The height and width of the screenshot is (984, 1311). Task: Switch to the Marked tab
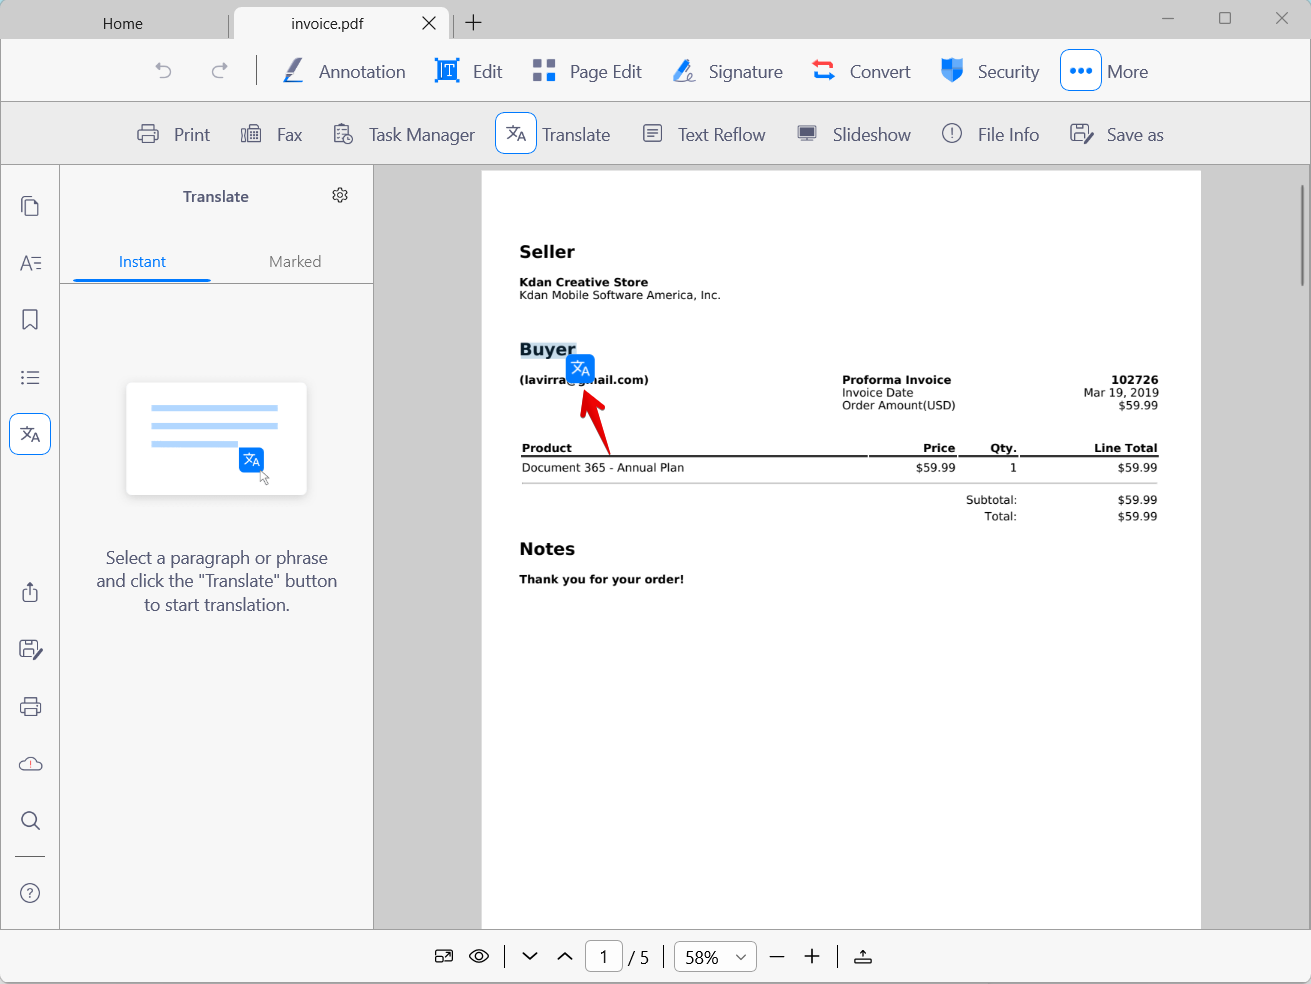tap(295, 262)
